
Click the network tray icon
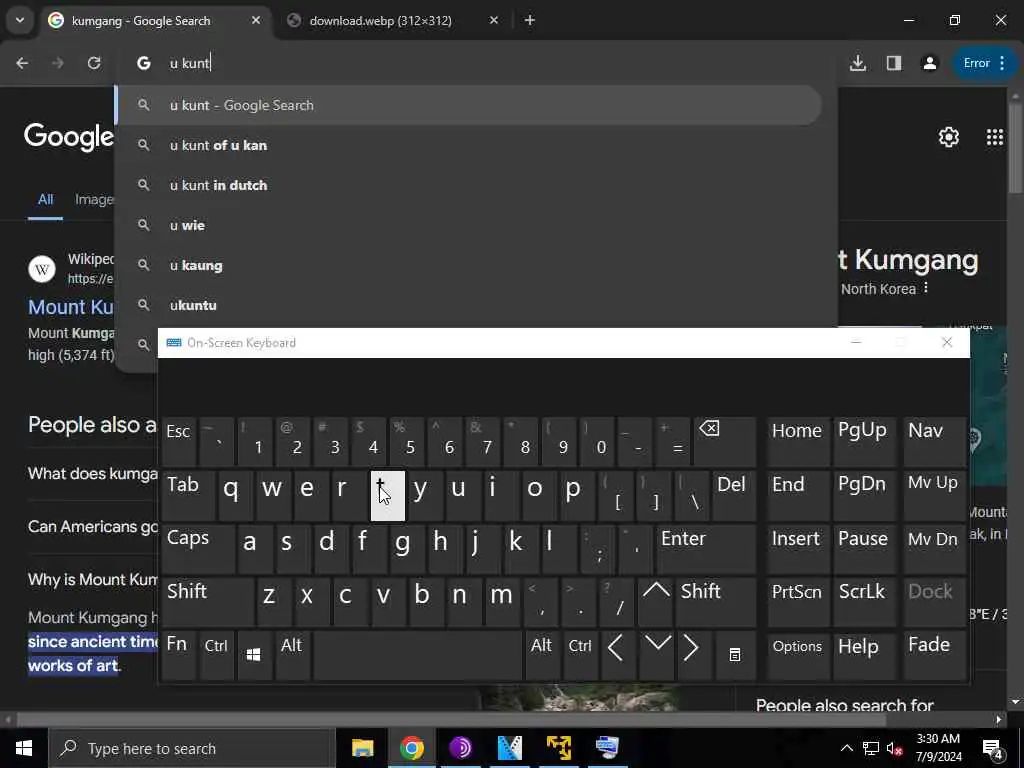[871, 748]
